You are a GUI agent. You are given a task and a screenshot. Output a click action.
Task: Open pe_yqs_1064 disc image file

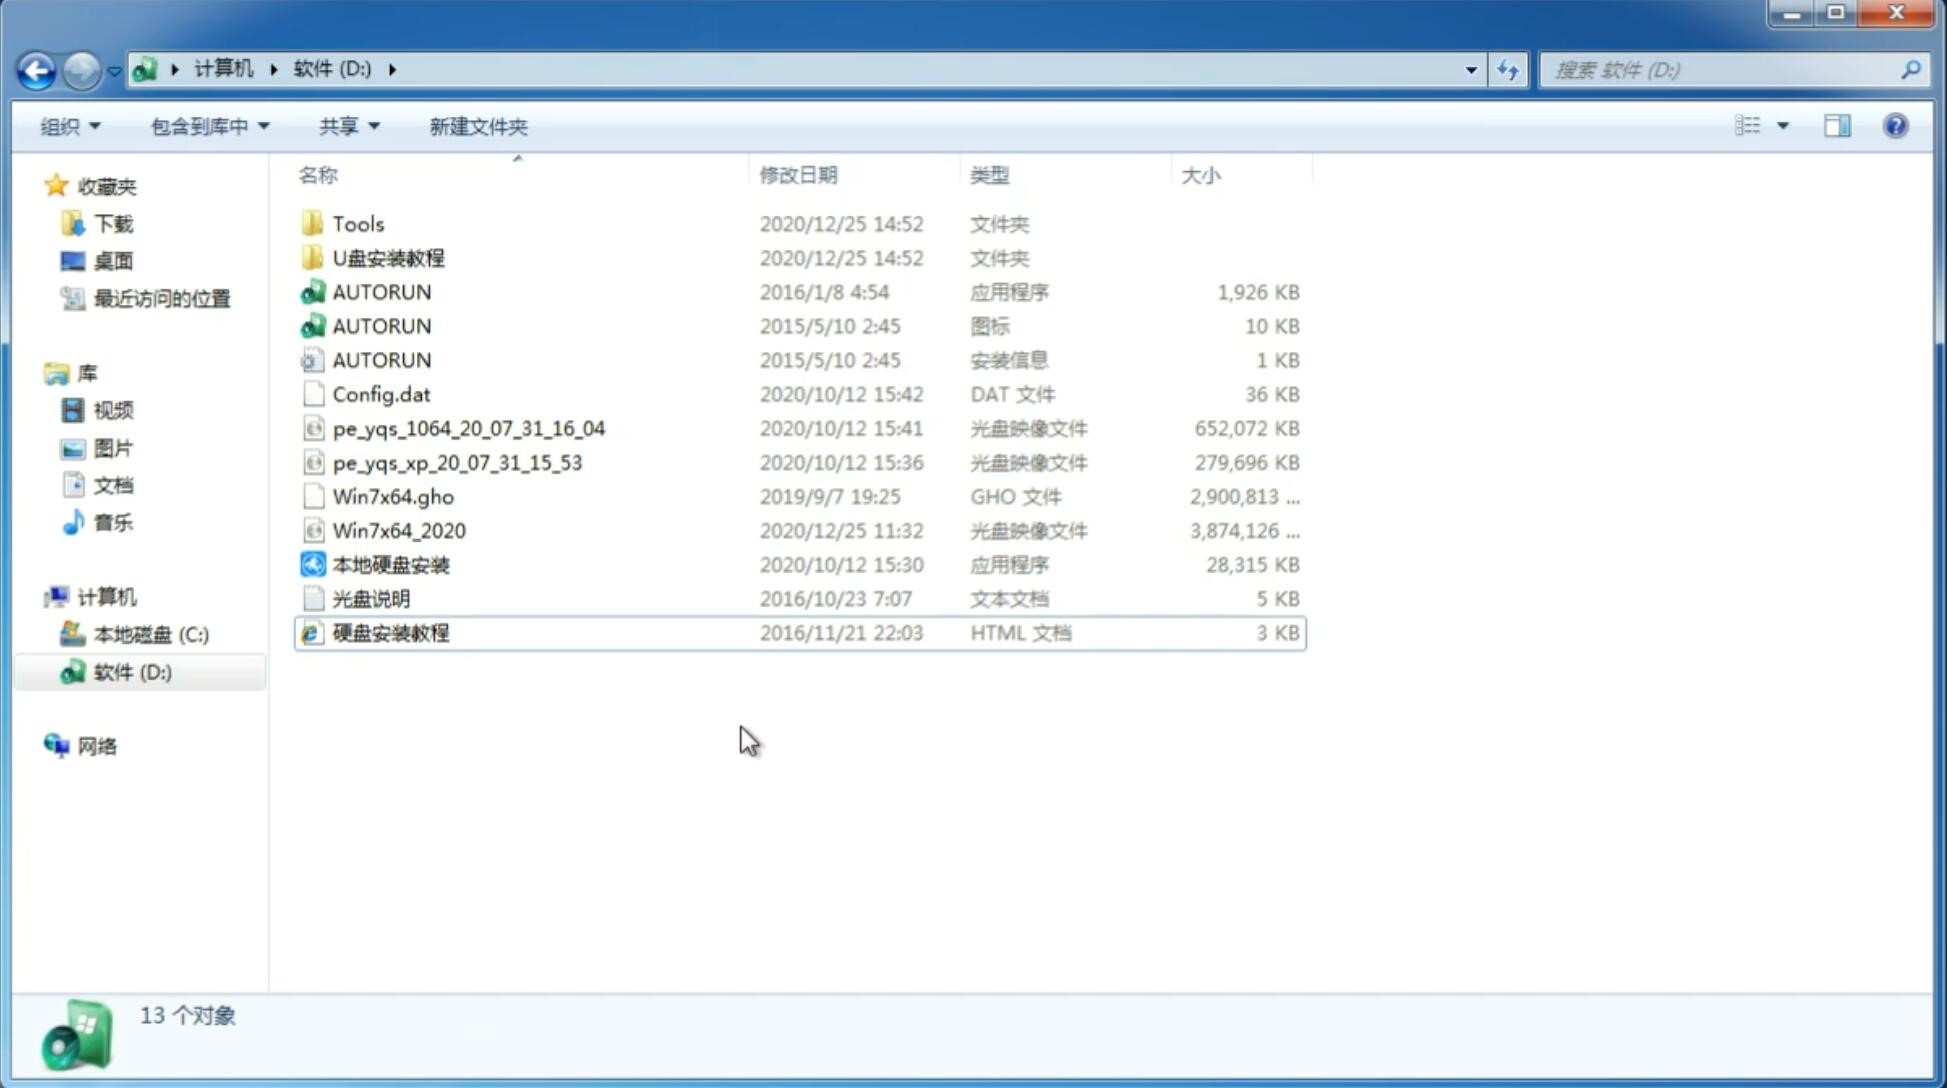(468, 428)
